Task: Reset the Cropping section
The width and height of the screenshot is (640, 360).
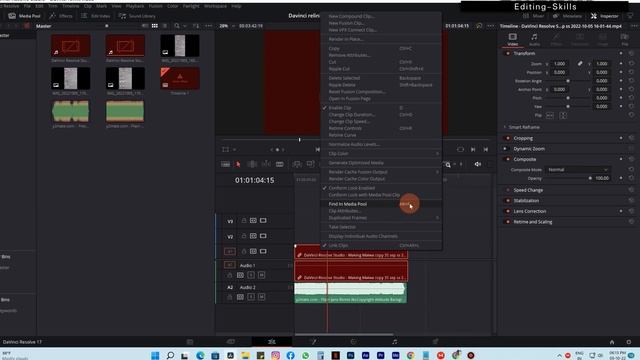Action: coord(631,138)
